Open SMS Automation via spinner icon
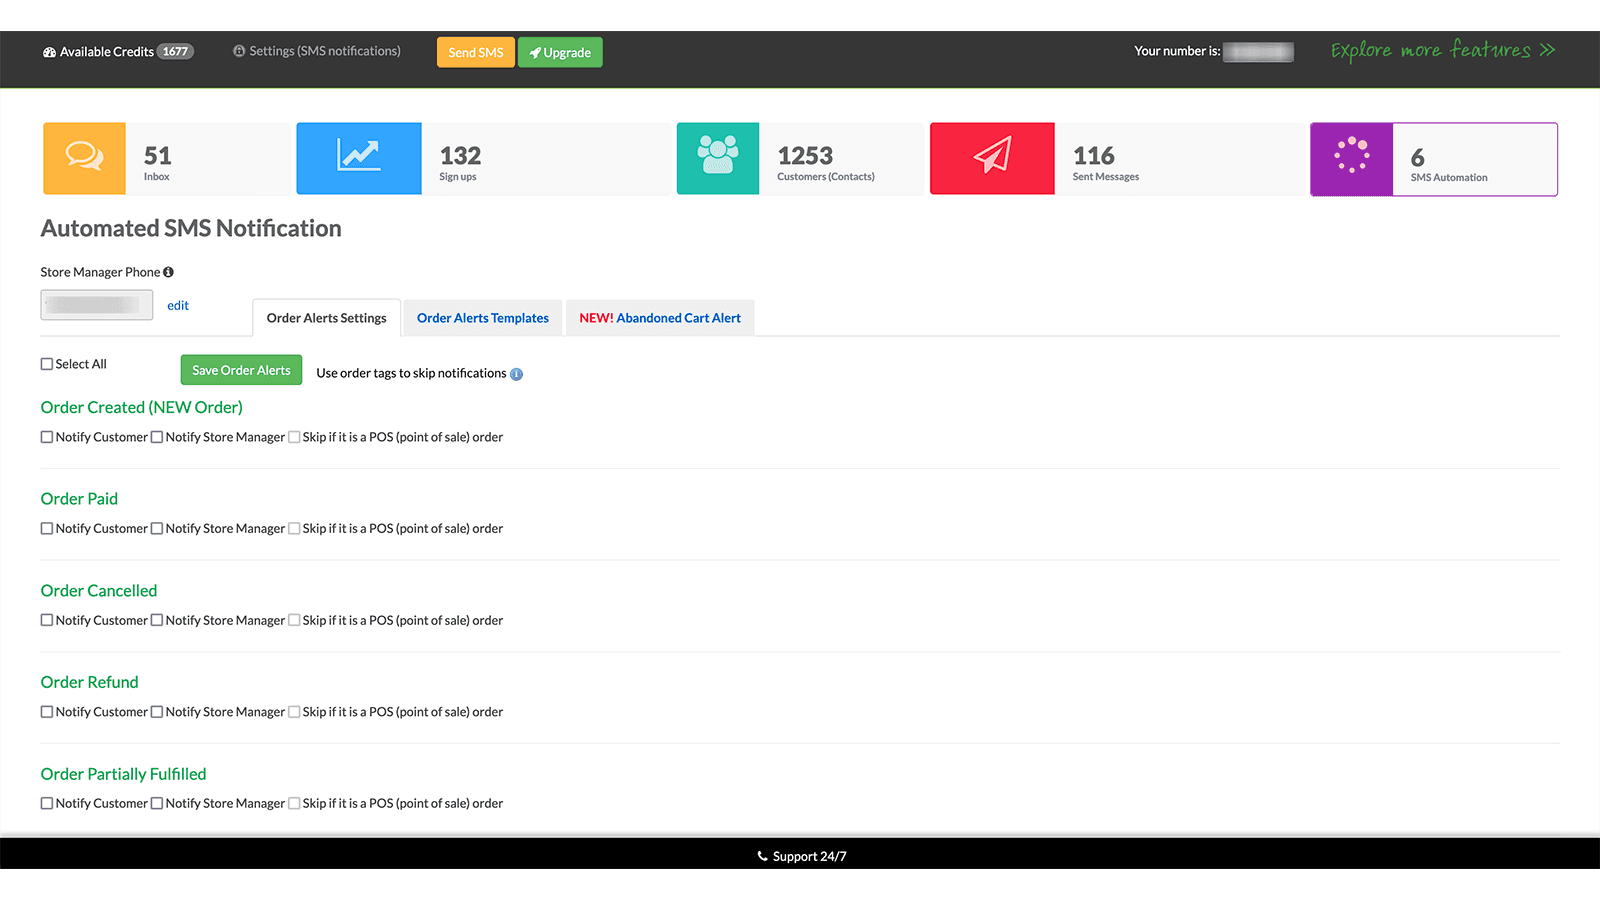This screenshot has height=900, width=1600. click(1351, 157)
